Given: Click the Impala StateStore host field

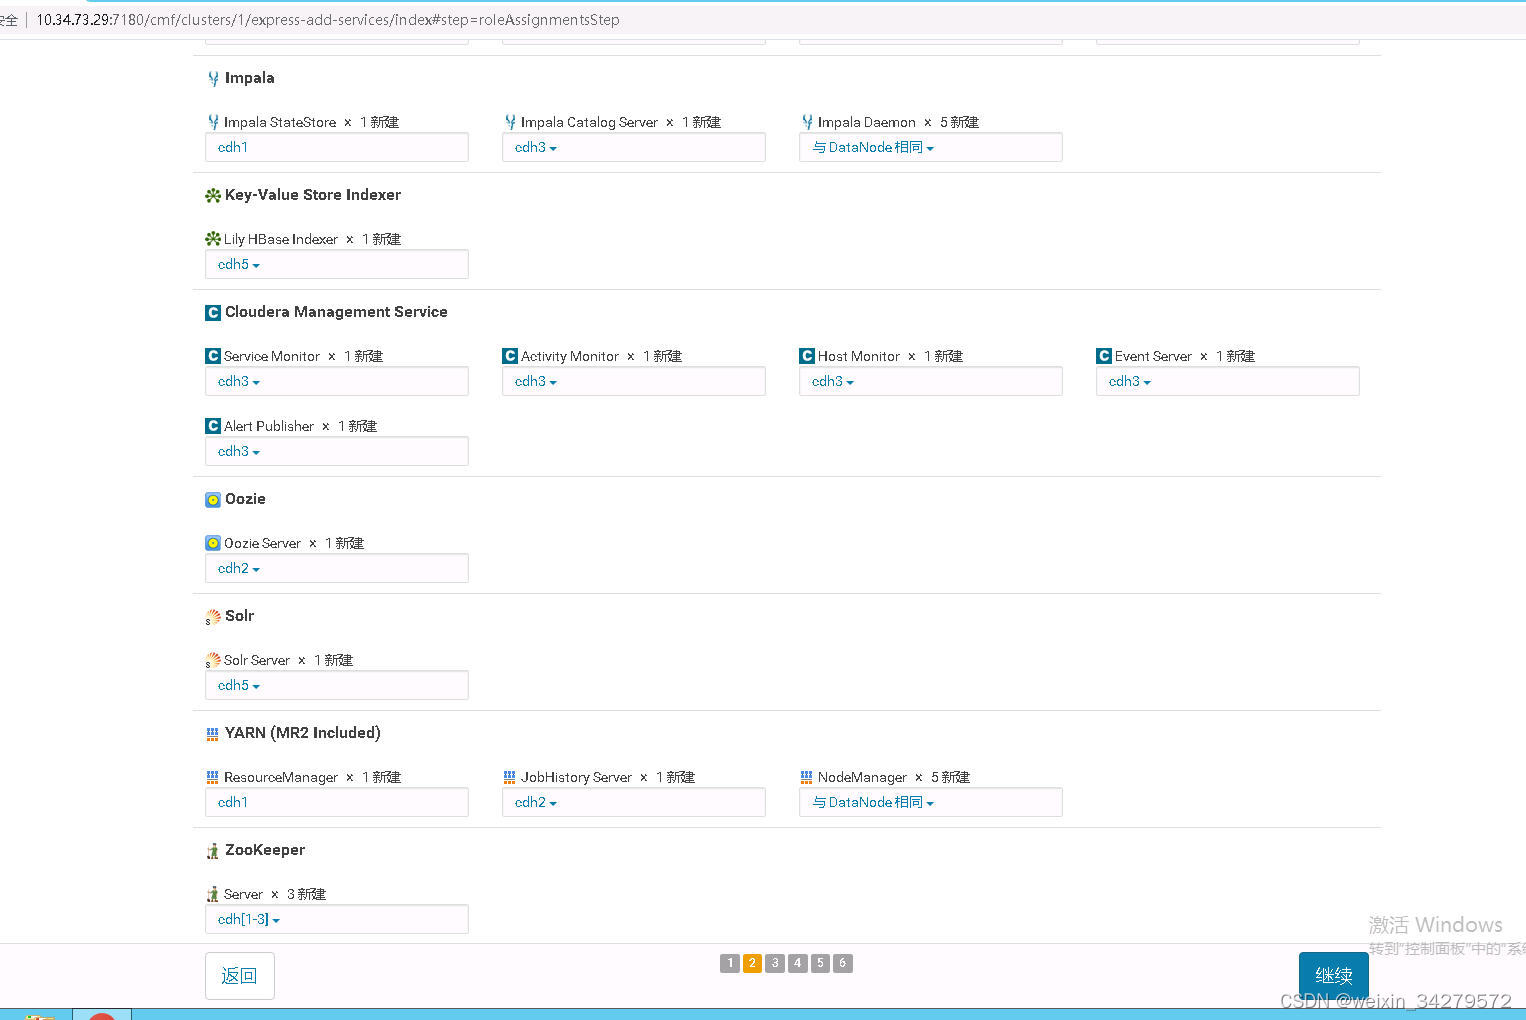Looking at the screenshot, I should (337, 147).
